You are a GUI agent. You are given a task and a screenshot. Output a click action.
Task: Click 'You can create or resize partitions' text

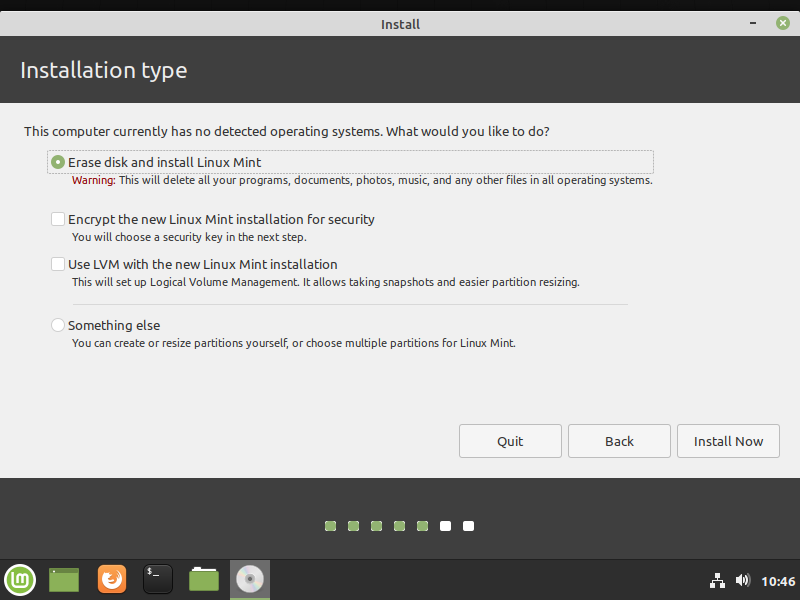(x=294, y=343)
